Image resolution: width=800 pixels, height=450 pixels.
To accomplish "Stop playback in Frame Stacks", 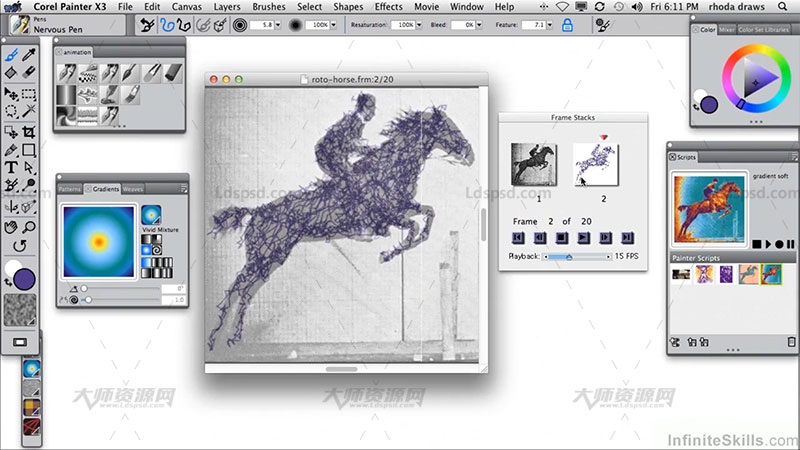I will pyautogui.click(x=562, y=238).
